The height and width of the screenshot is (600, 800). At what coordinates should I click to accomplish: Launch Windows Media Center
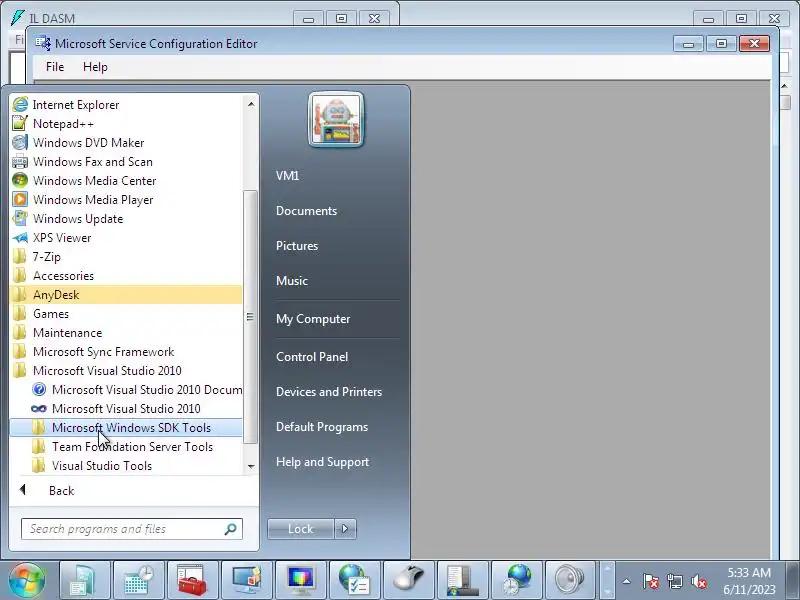tap(126, 181)
